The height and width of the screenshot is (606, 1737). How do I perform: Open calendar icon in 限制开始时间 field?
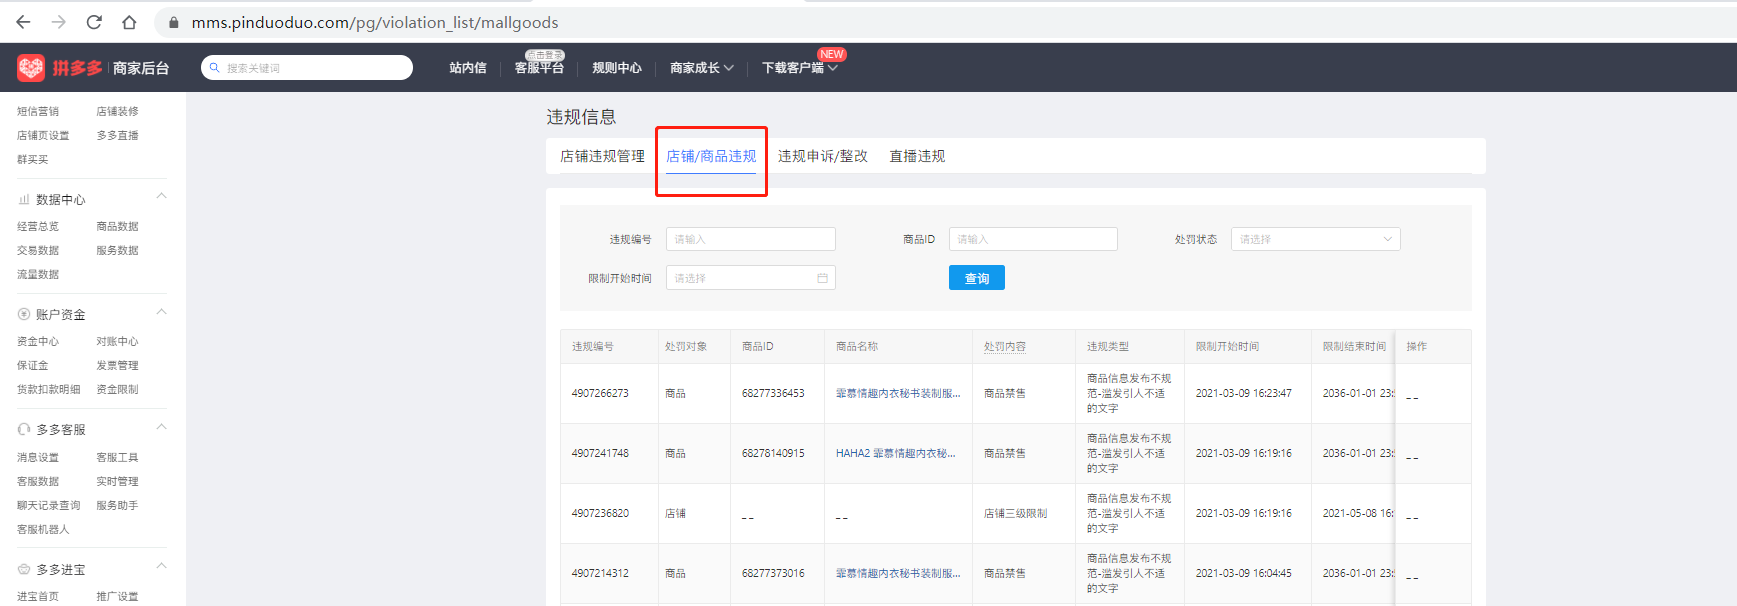(x=822, y=278)
